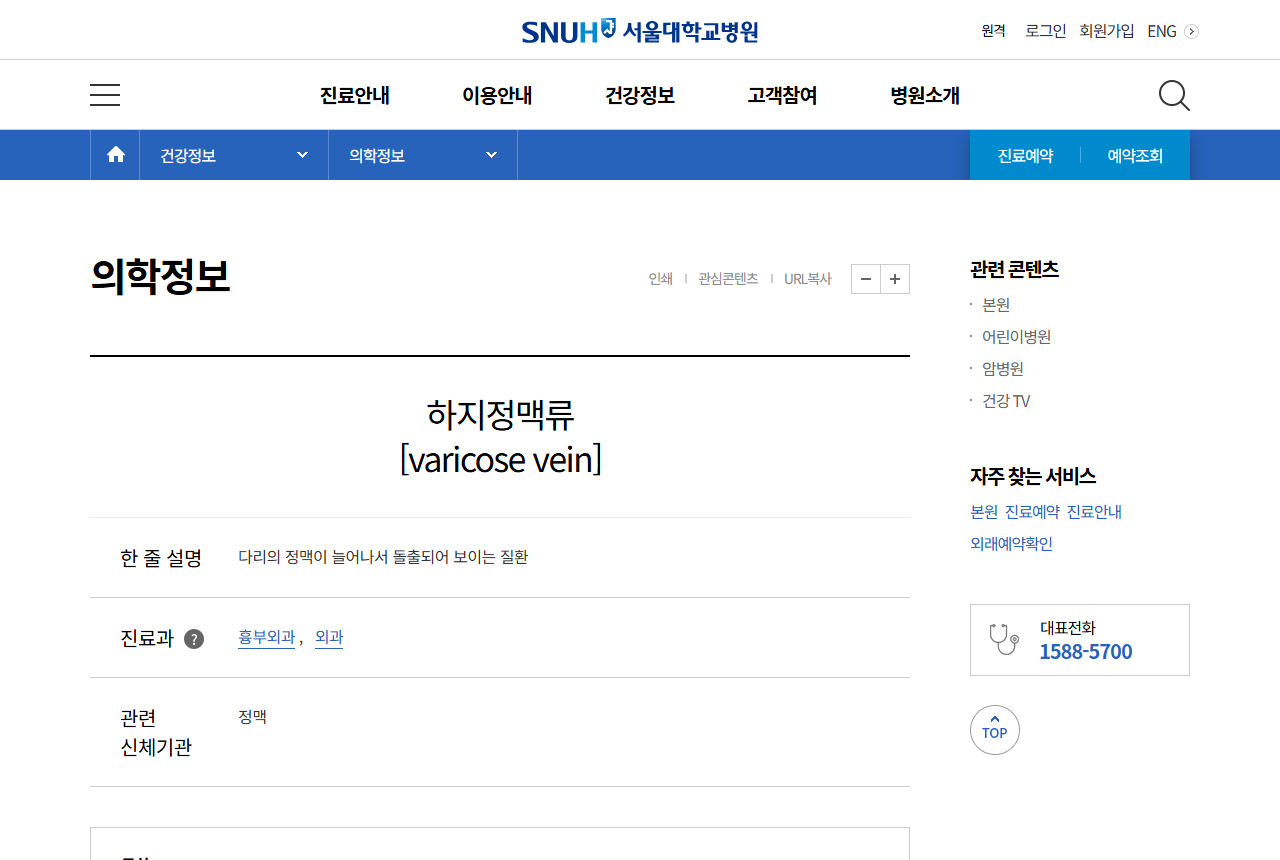Click 본원 under 자주 찾는 서비스
1280x860 pixels.
click(984, 512)
